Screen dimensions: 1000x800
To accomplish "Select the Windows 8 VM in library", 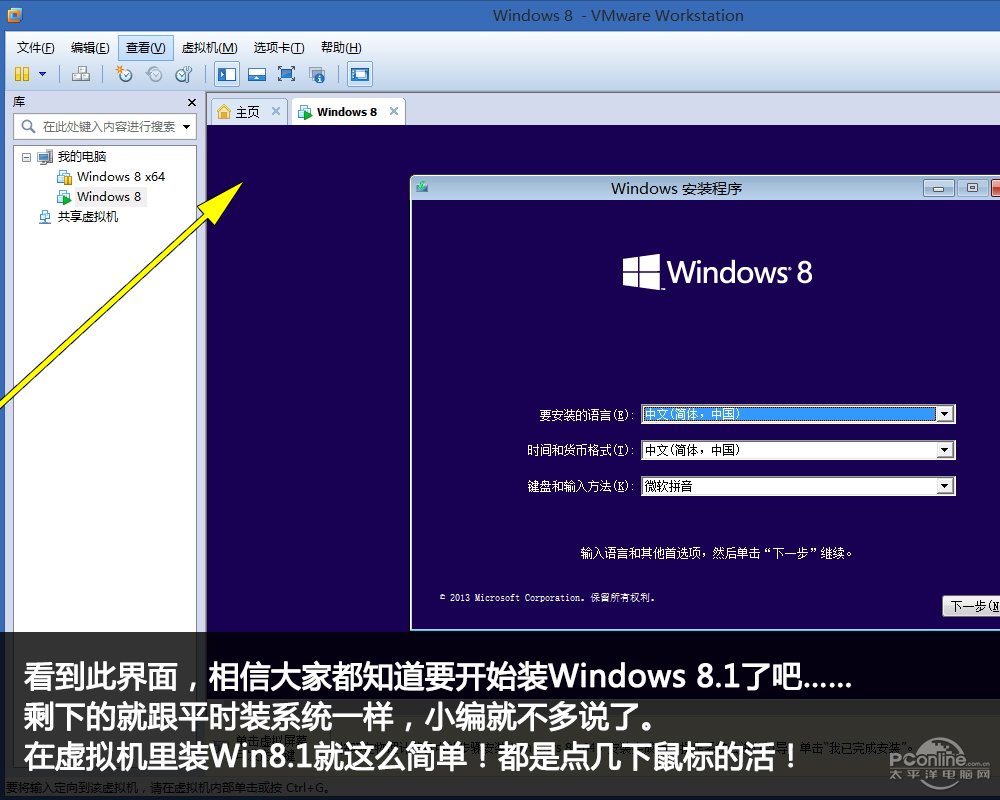I will click(x=108, y=196).
